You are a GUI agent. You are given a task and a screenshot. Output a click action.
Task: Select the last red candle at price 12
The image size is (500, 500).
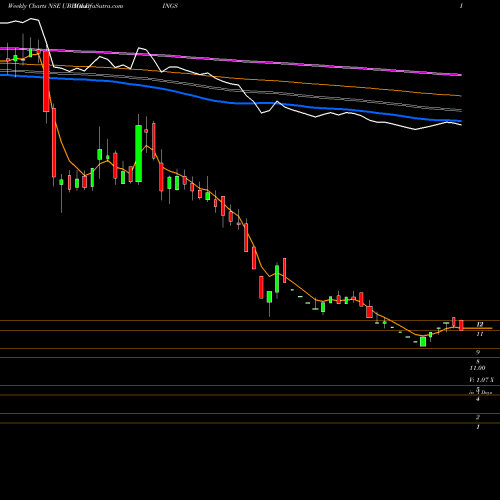(x=461, y=325)
